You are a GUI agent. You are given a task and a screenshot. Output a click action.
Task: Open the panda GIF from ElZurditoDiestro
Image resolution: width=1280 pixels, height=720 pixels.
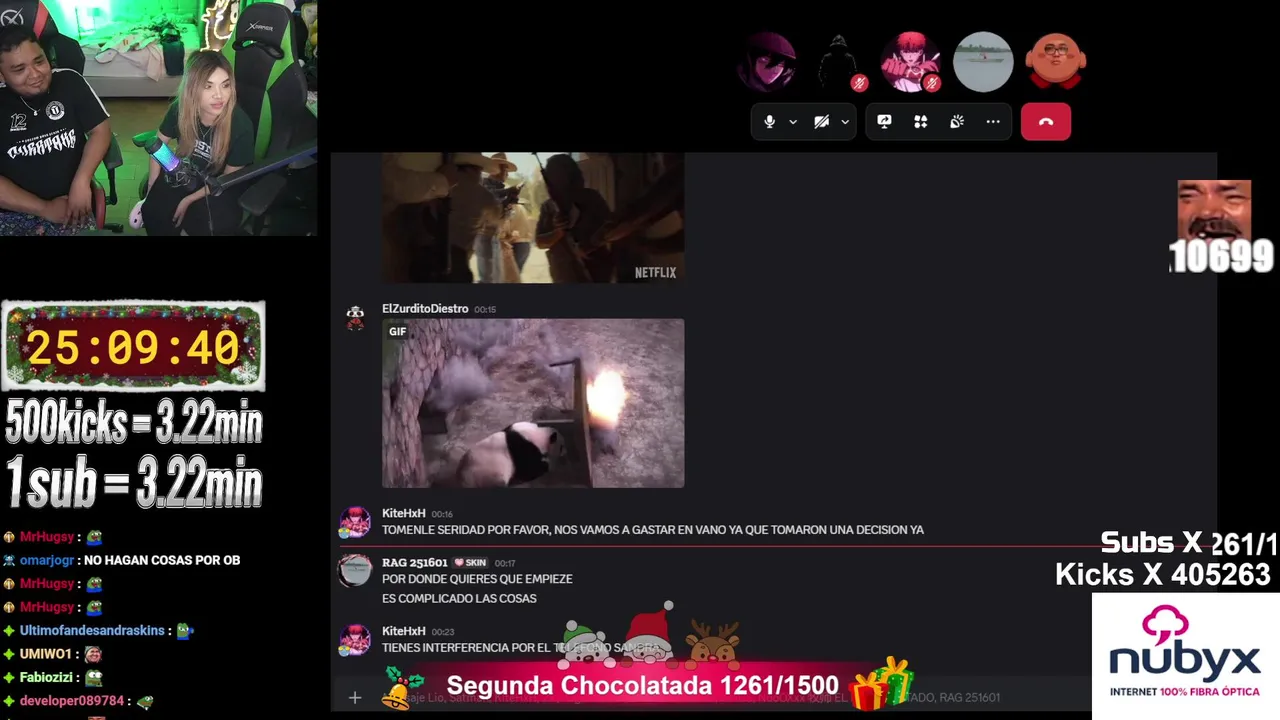[x=533, y=403]
